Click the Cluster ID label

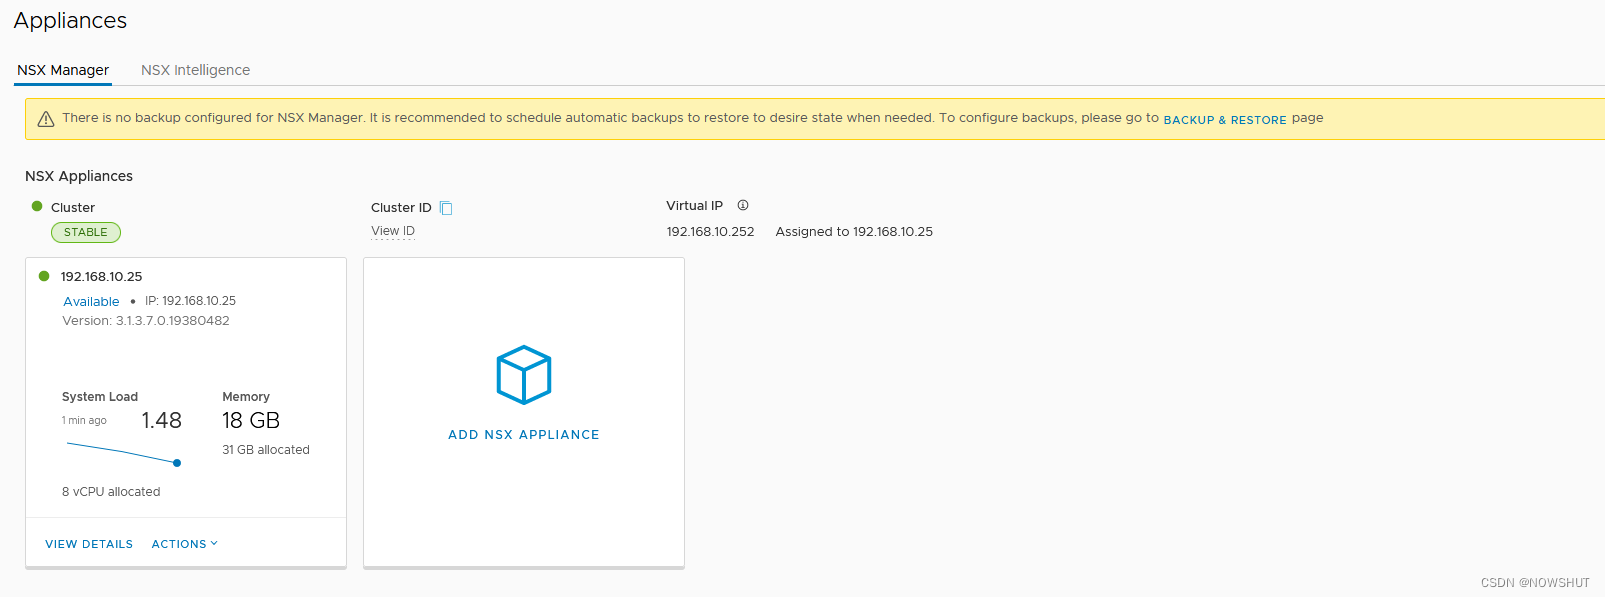pyautogui.click(x=401, y=208)
